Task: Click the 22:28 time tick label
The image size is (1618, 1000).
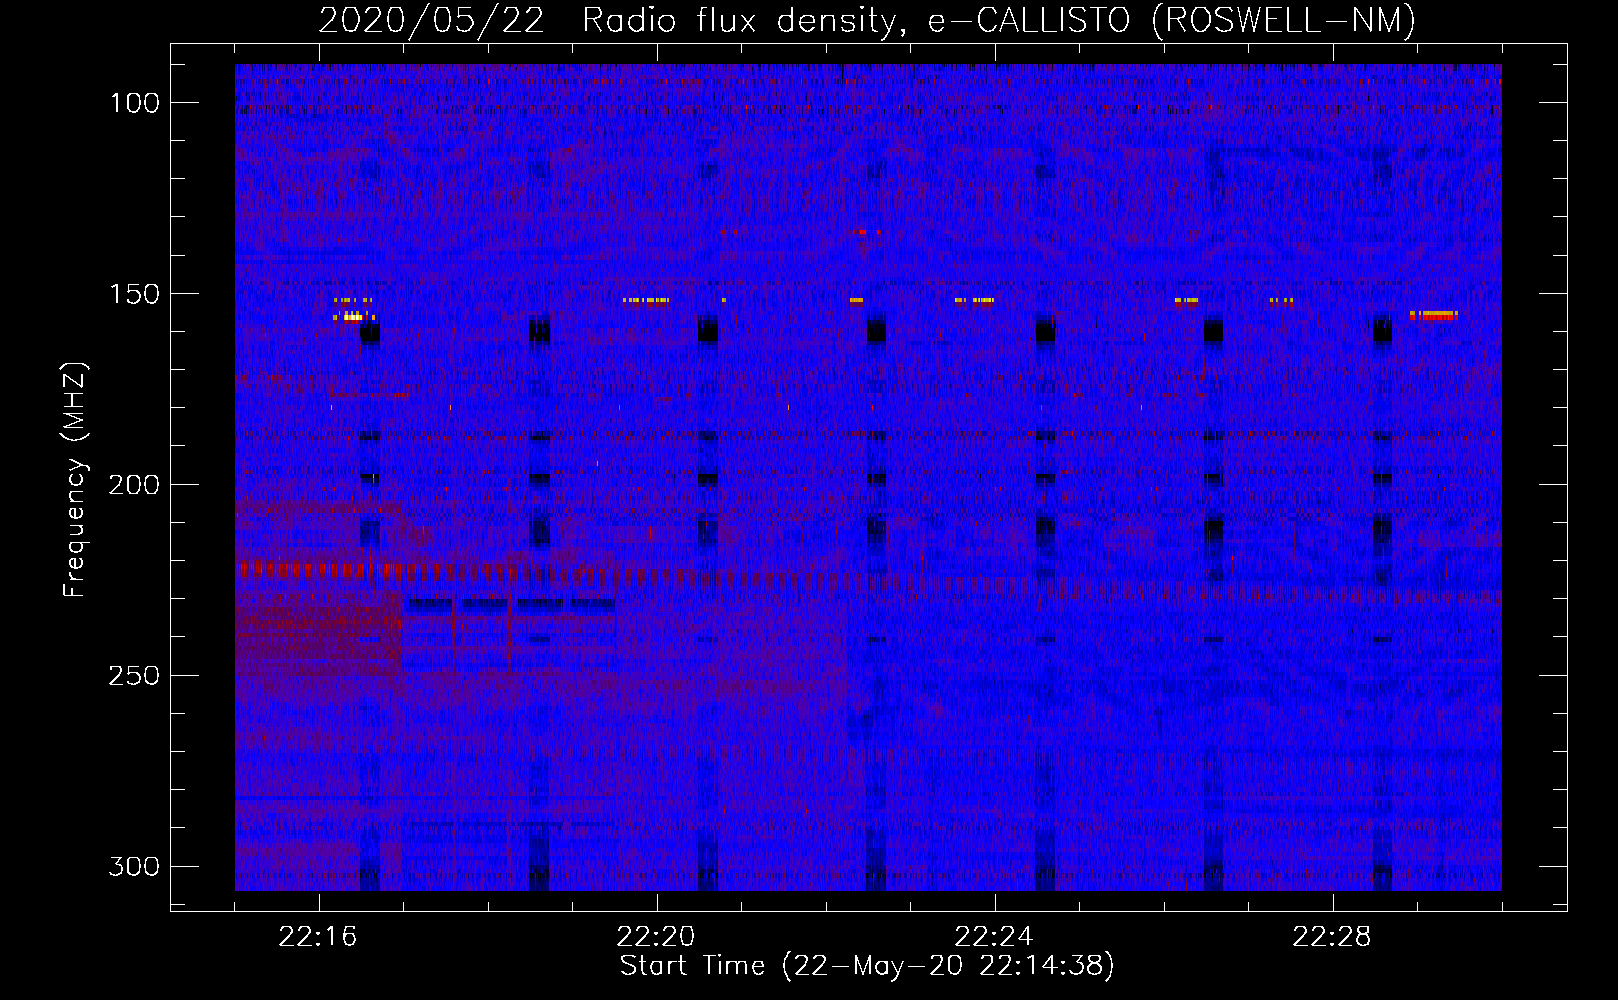Action: click(1332, 937)
